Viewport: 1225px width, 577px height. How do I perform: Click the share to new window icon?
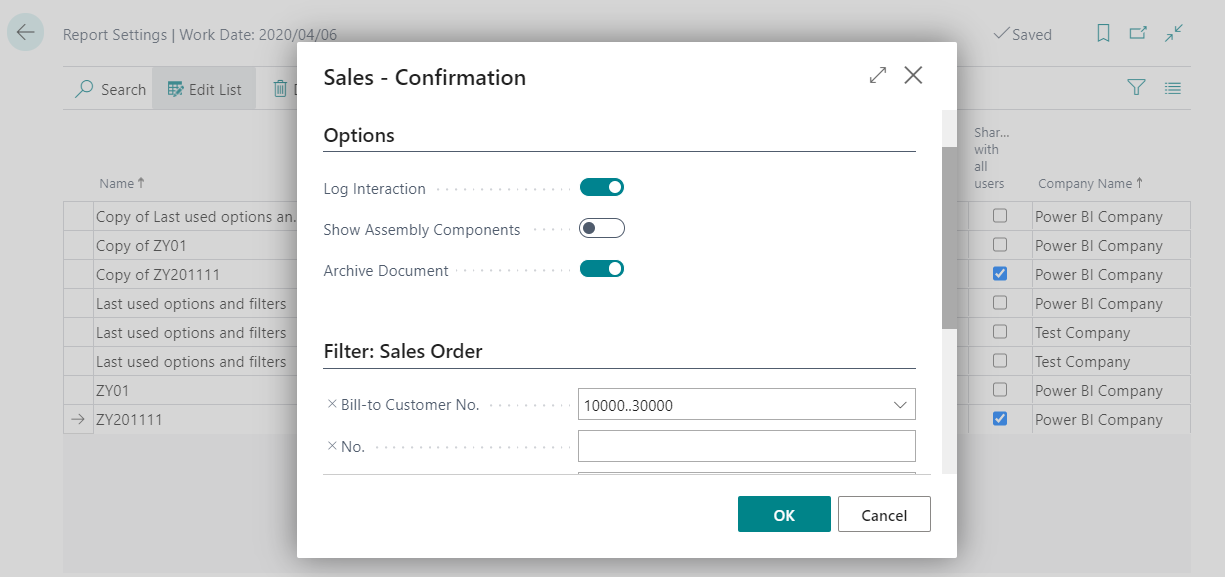(x=1138, y=33)
